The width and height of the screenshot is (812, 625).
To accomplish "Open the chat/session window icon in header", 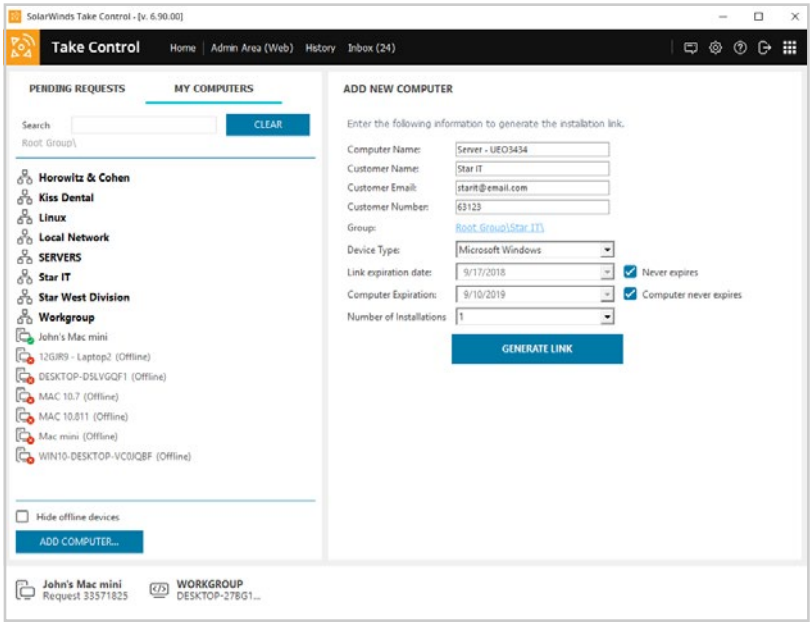I will point(690,48).
